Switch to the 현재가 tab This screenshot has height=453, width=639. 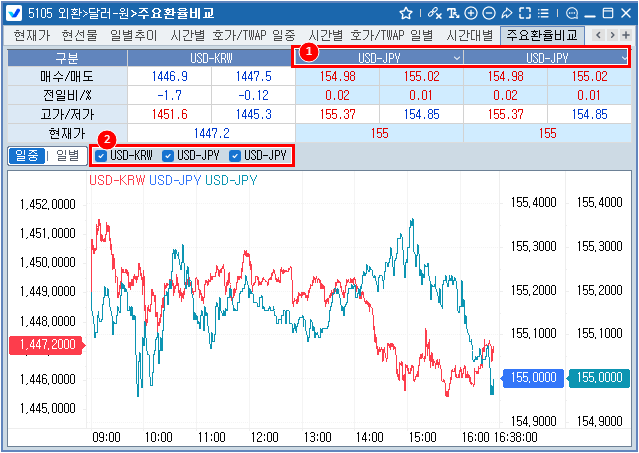tap(31, 35)
